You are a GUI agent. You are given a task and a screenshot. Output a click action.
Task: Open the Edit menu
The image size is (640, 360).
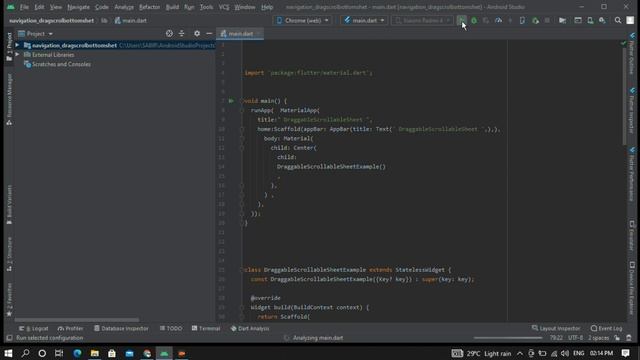coord(39,7)
